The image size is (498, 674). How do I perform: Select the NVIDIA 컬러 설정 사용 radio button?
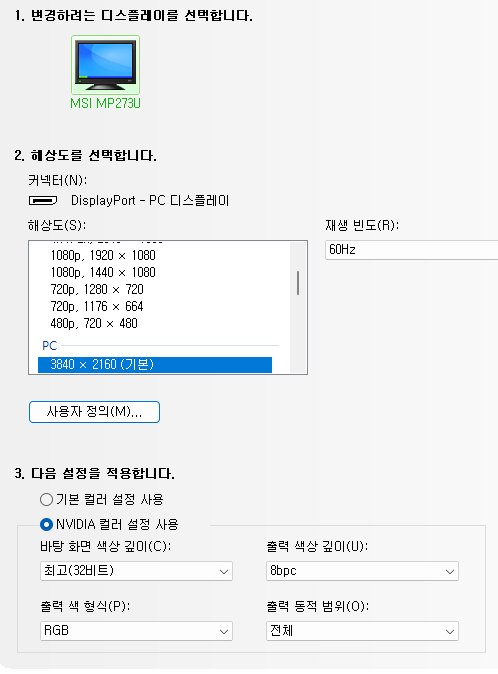click(x=46, y=524)
